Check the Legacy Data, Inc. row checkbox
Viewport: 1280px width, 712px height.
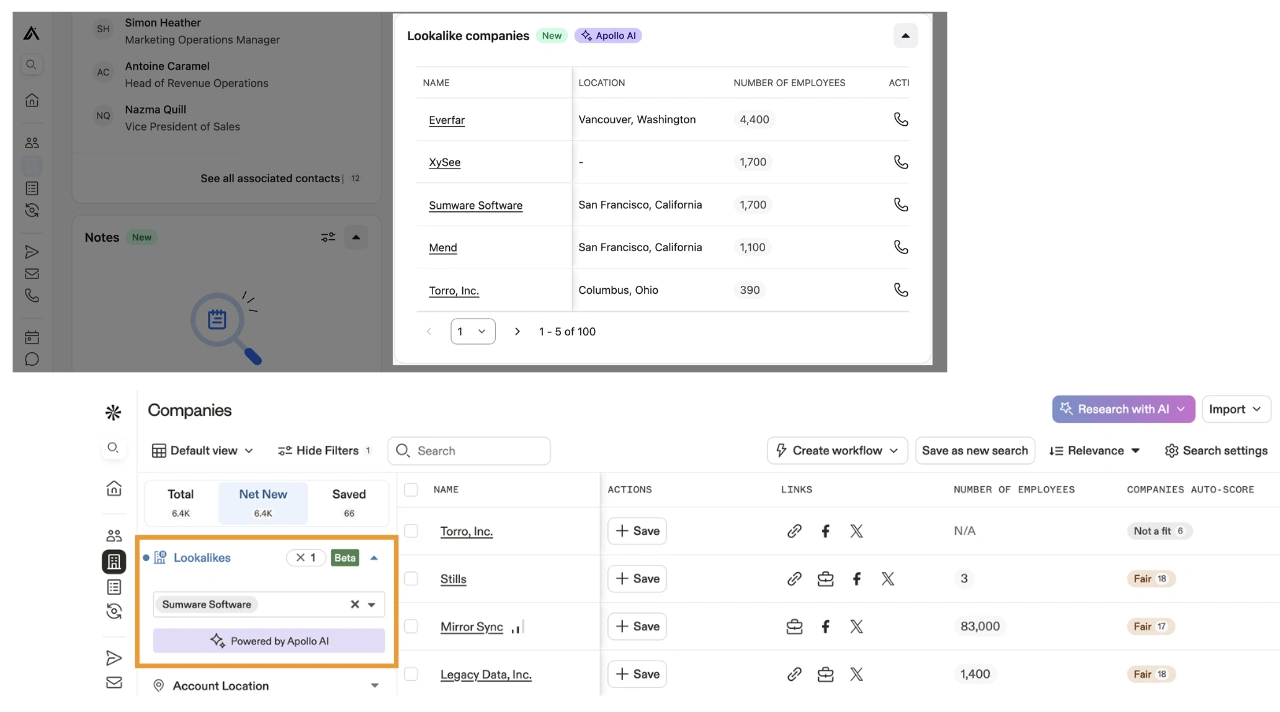[x=411, y=674]
